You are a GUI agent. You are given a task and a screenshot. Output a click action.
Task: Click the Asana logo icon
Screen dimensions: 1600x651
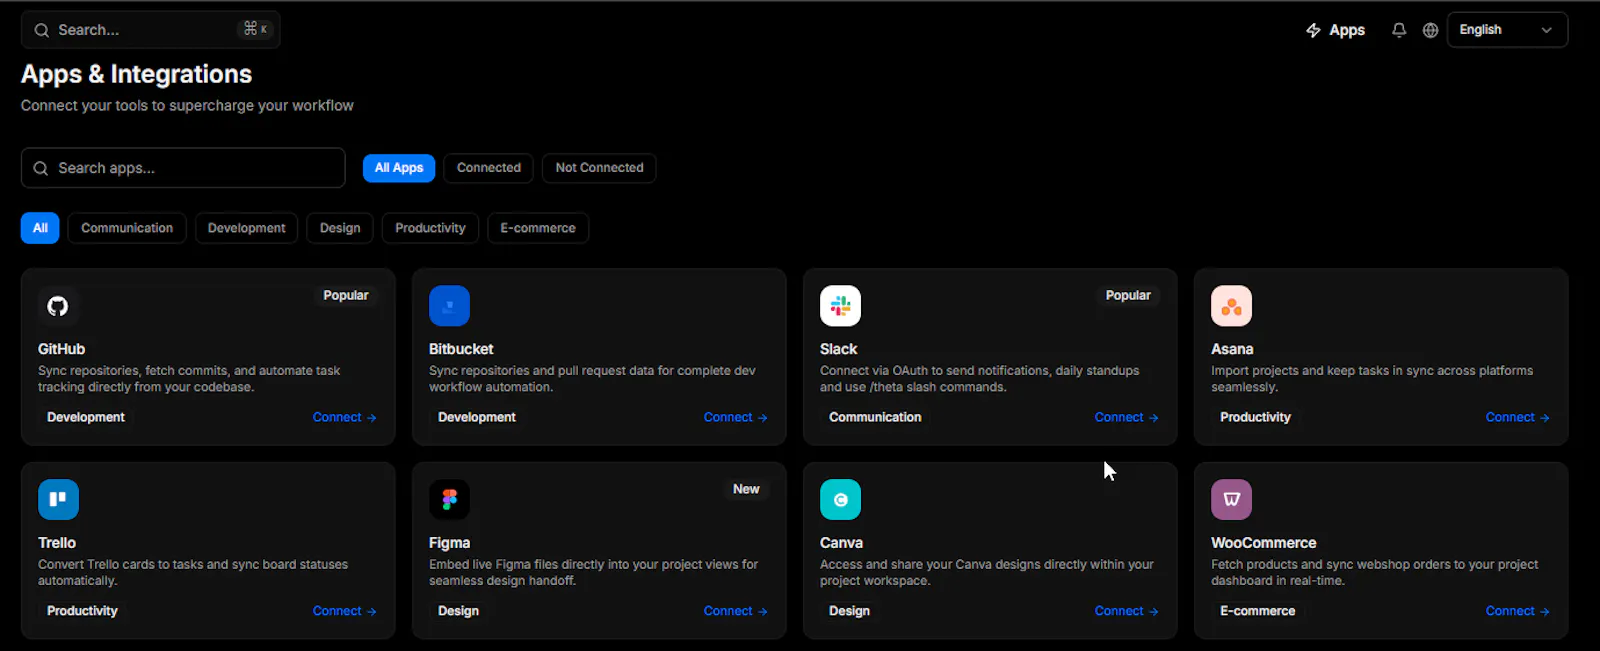click(x=1231, y=306)
